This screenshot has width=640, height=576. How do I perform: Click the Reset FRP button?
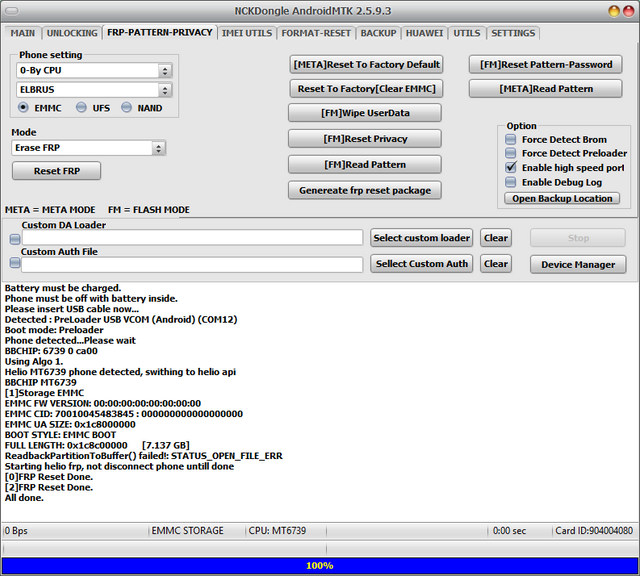[56, 171]
